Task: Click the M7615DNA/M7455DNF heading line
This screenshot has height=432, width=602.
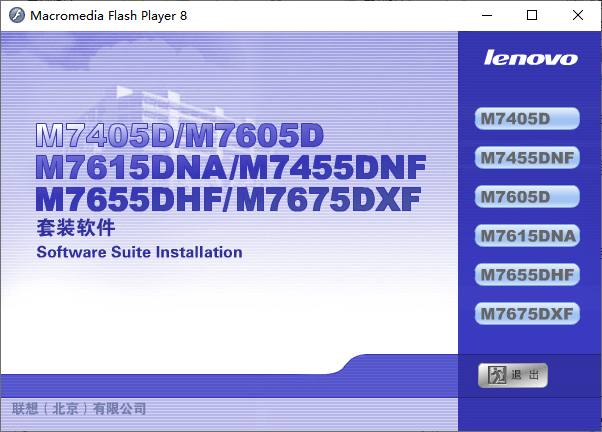Action: 230,165
